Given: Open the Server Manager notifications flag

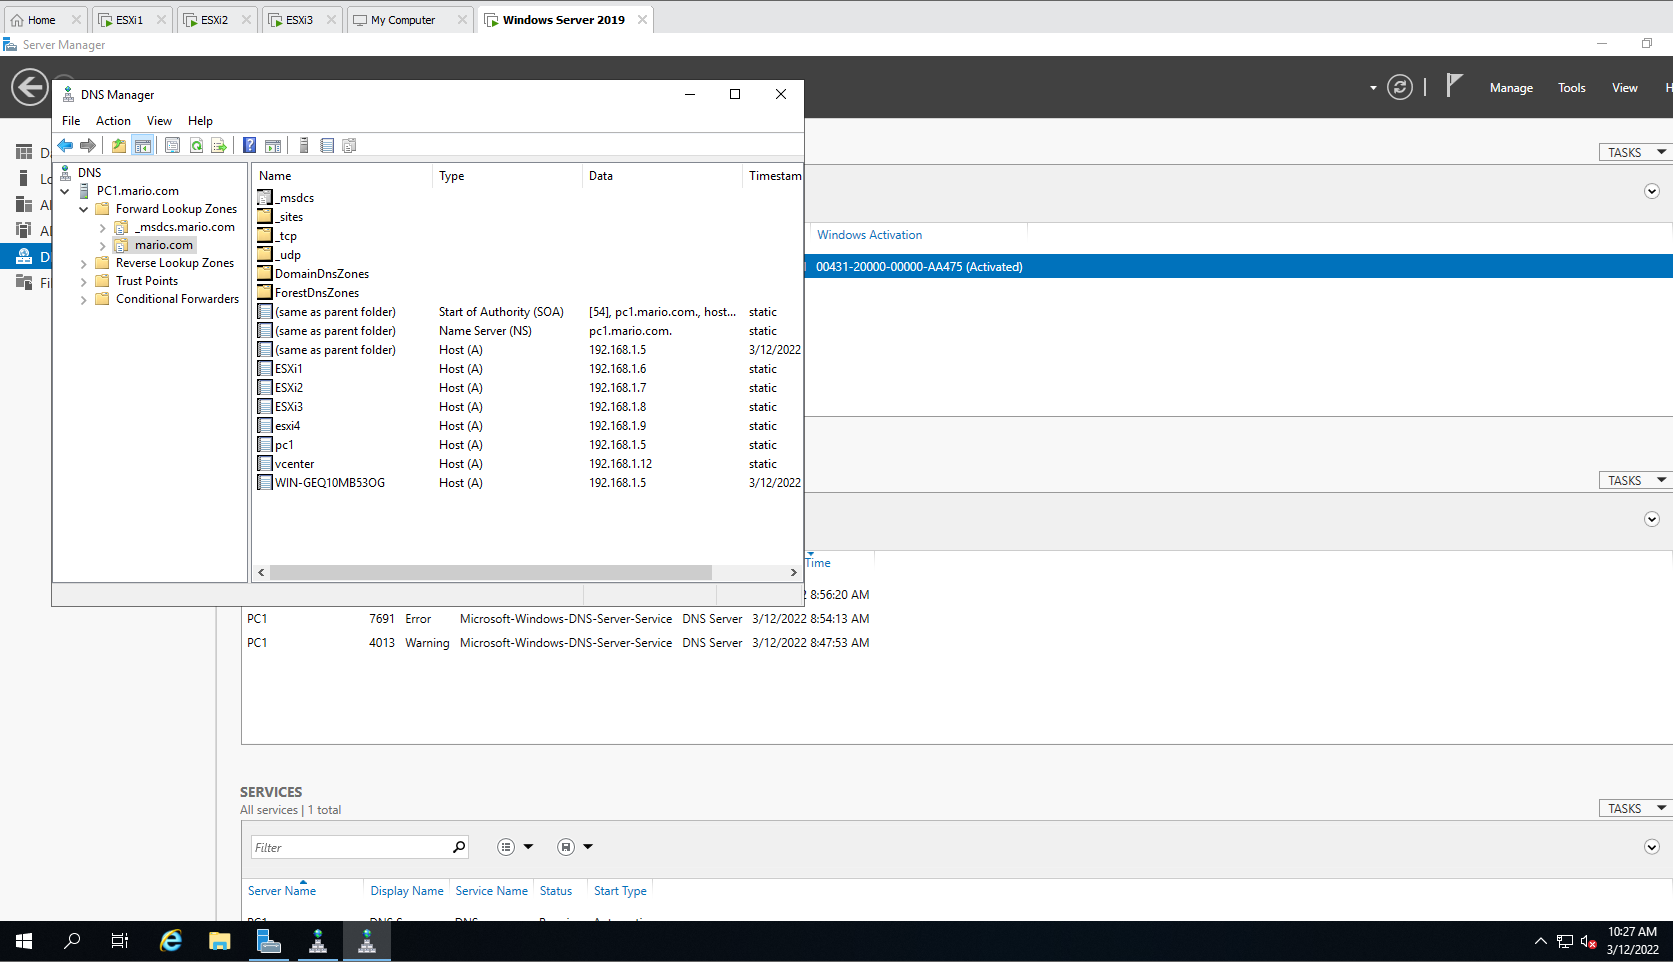Looking at the screenshot, I should 1455,87.
